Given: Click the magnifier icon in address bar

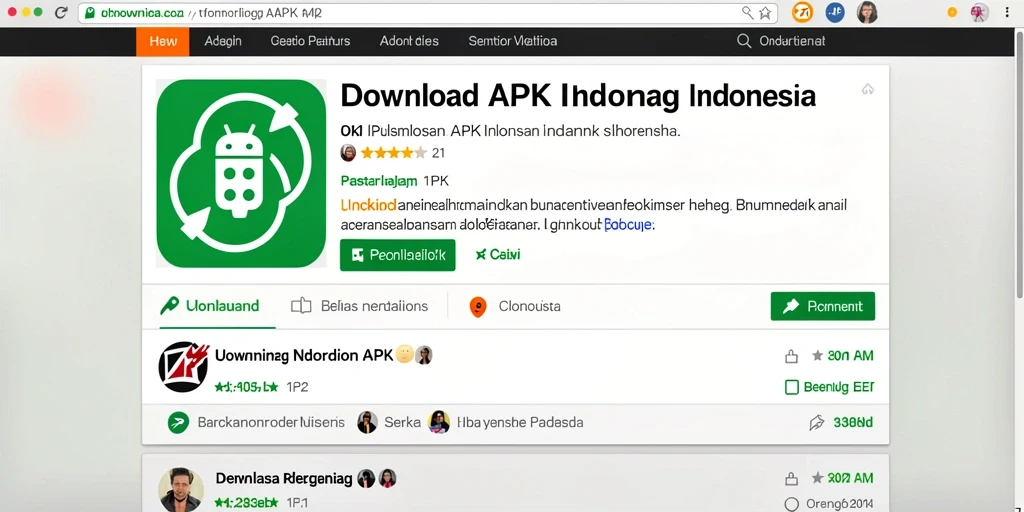Looking at the screenshot, I should (748, 12).
